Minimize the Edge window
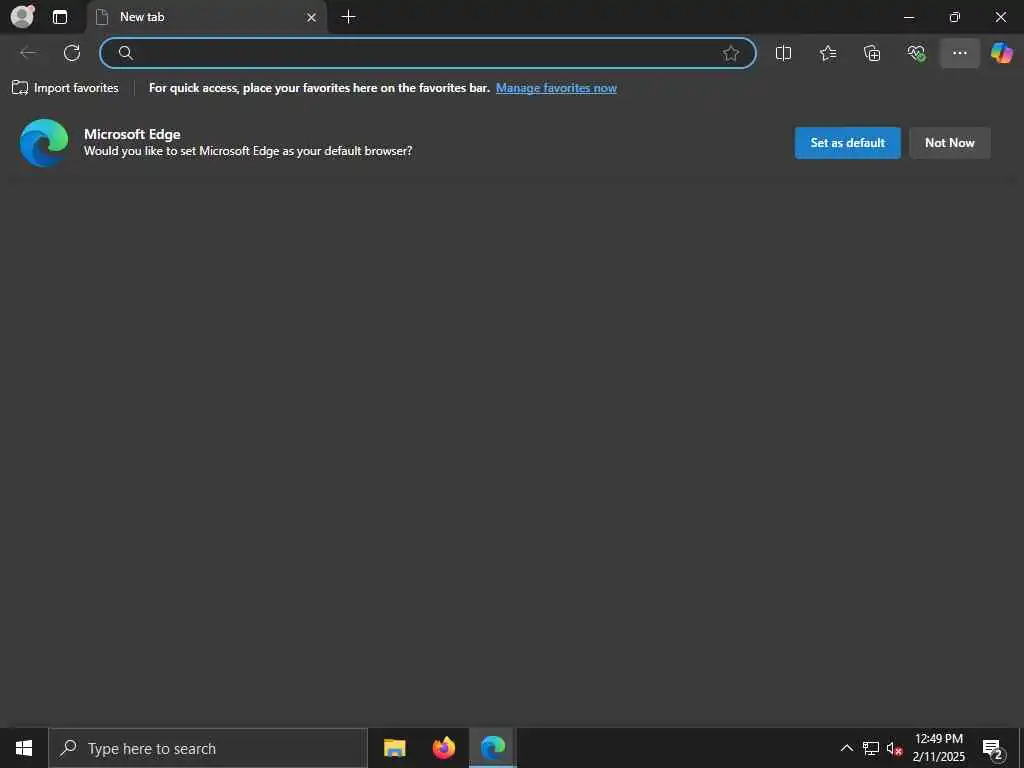Image resolution: width=1024 pixels, height=768 pixels. point(909,17)
